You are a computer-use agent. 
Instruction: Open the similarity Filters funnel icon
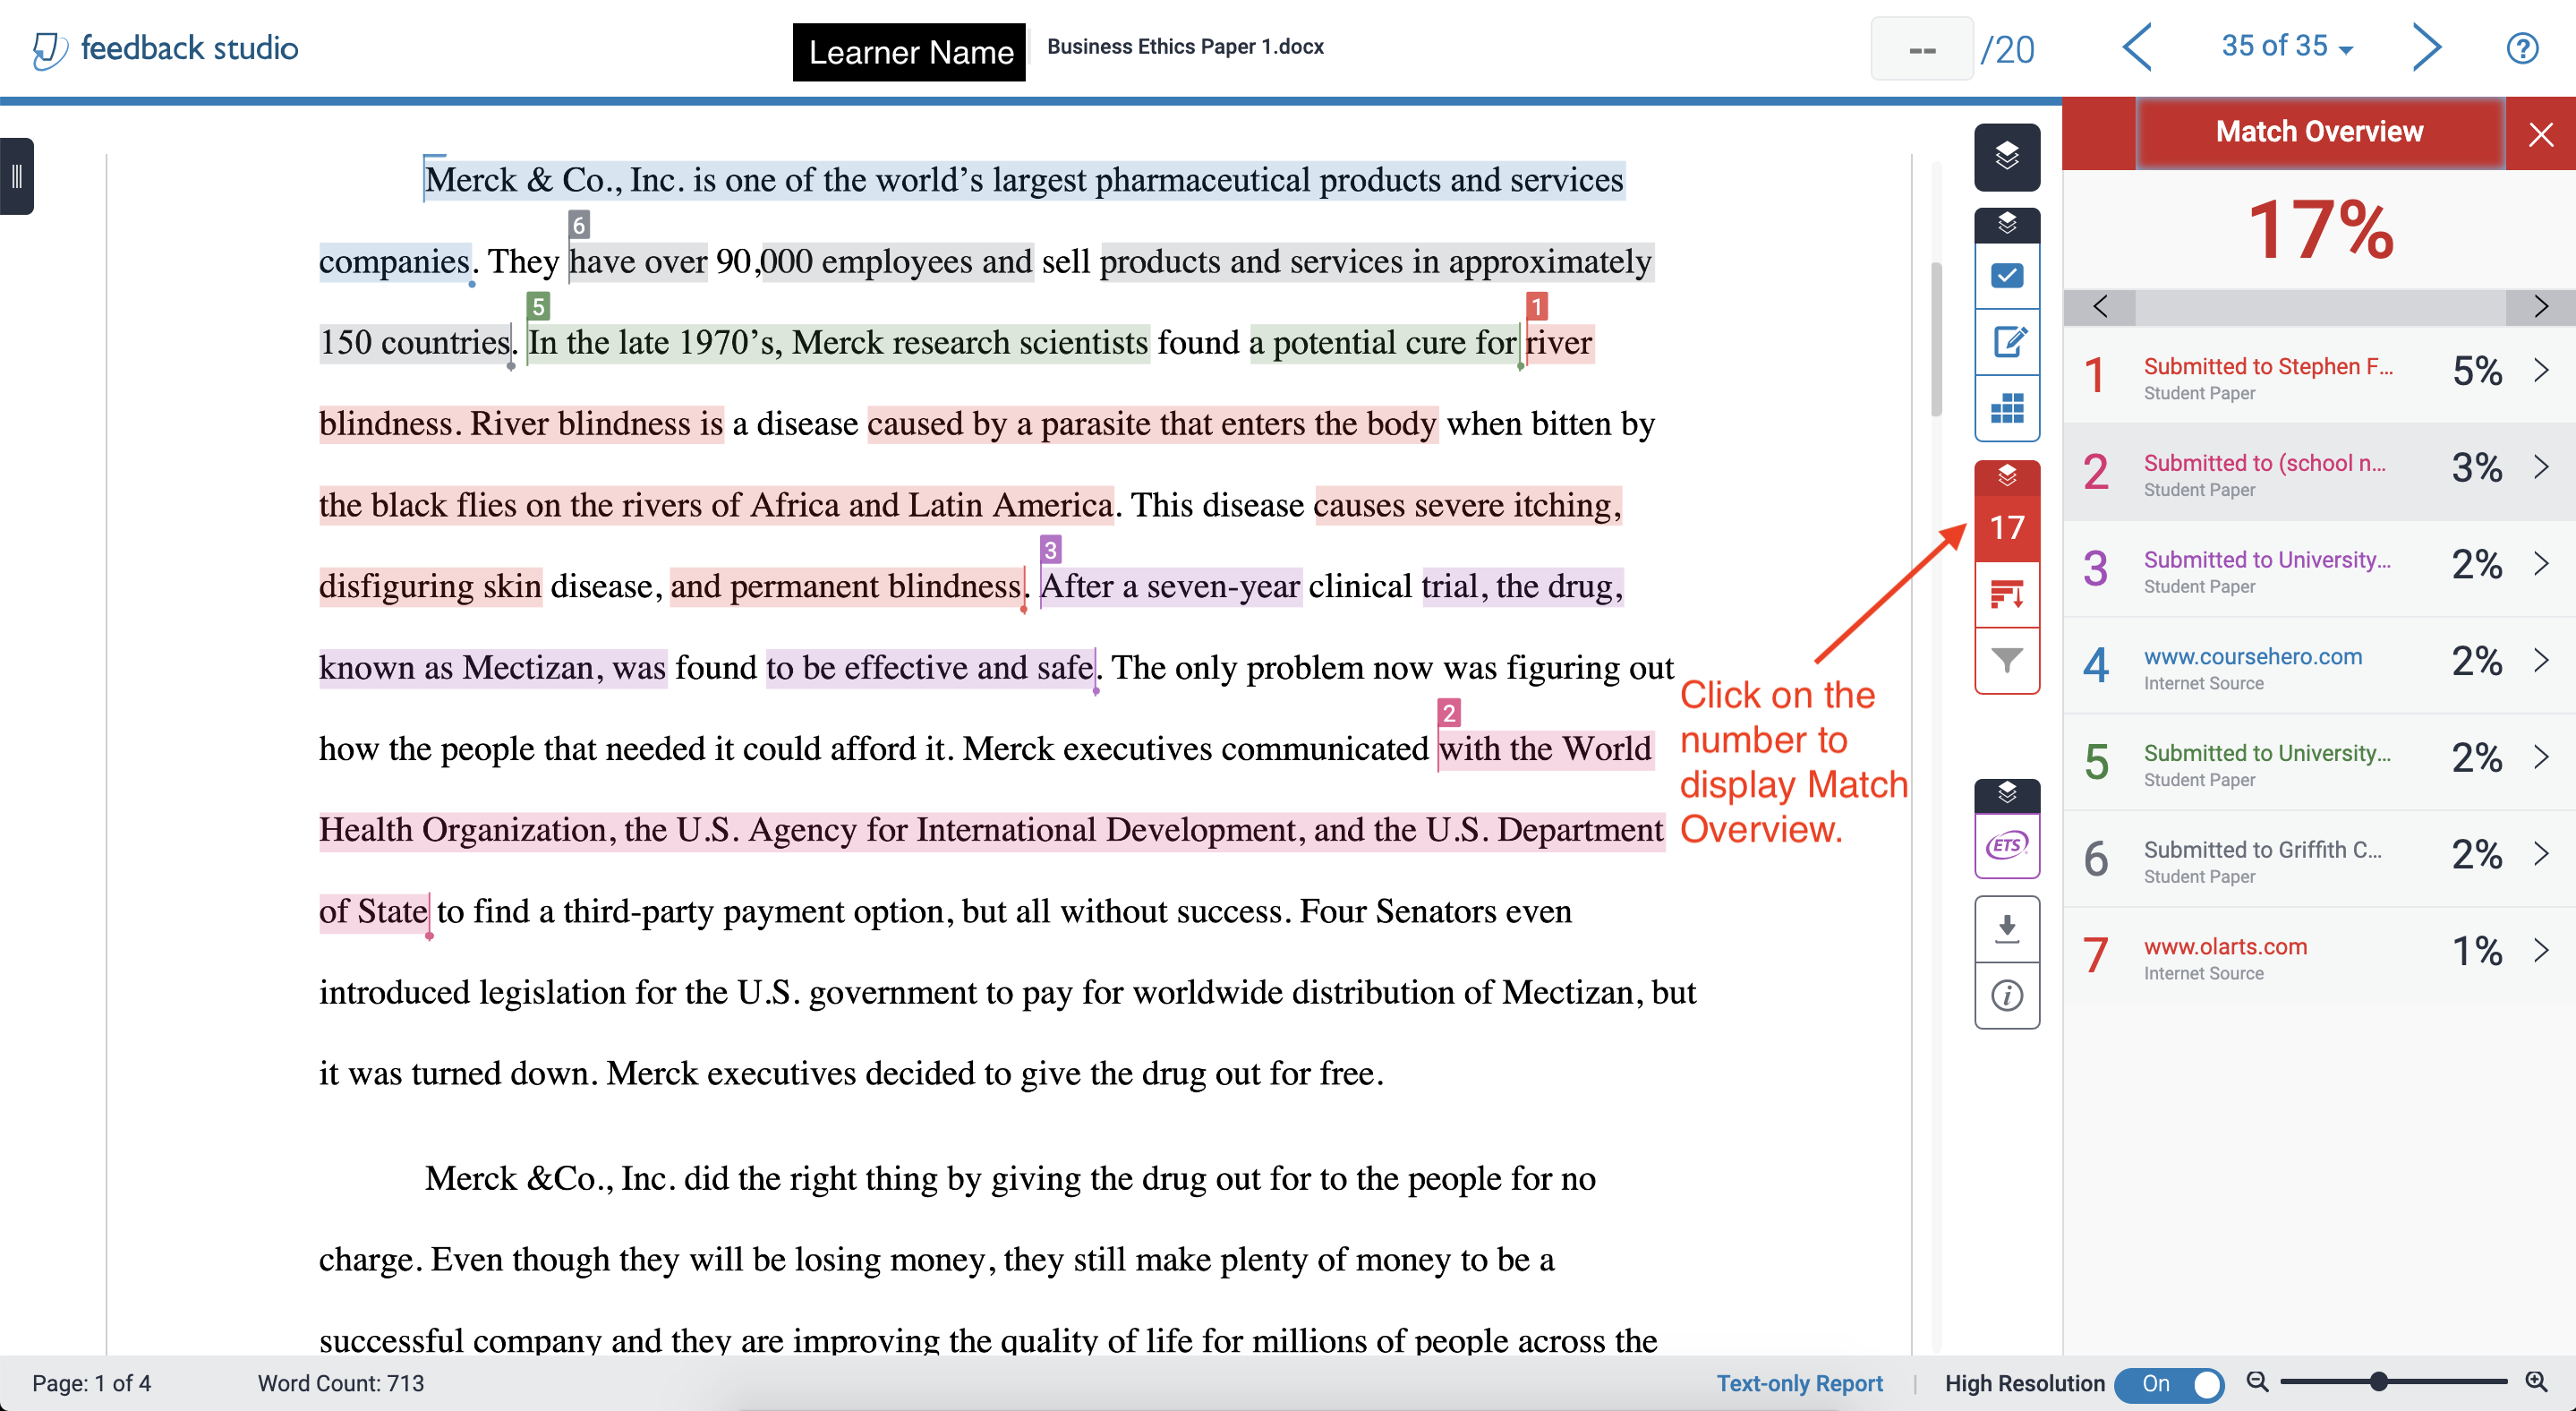[x=2006, y=660]
